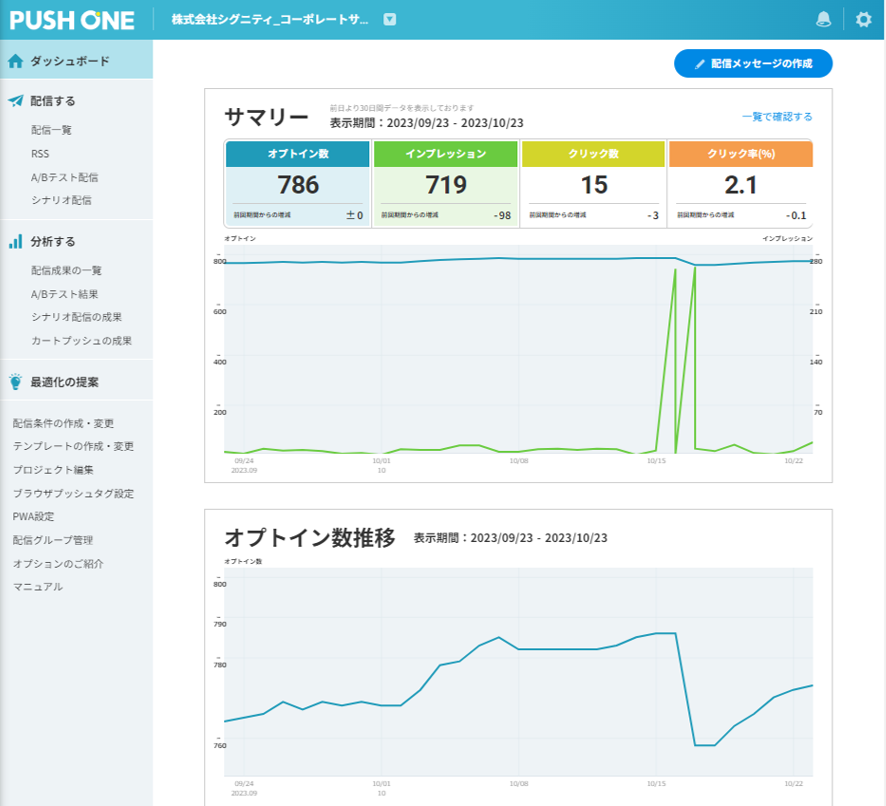The image size is (886, 806).
Task: Click the lightbulb 最適化の提案 icon
Action: [x=15, y=381]
